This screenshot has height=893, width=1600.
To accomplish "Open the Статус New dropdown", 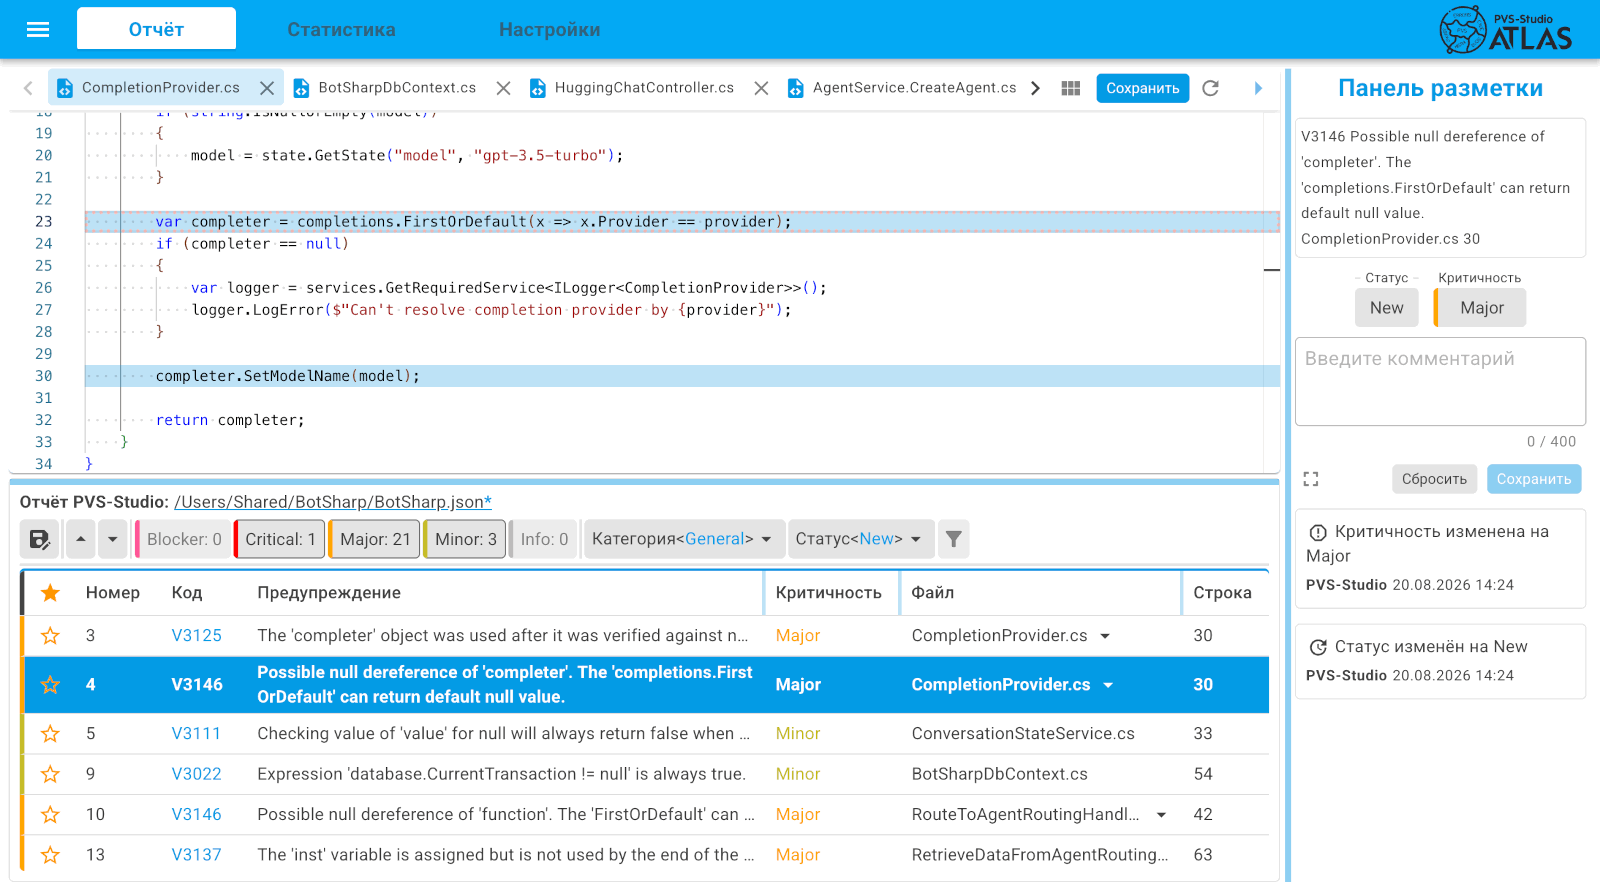I will [861, 539].
